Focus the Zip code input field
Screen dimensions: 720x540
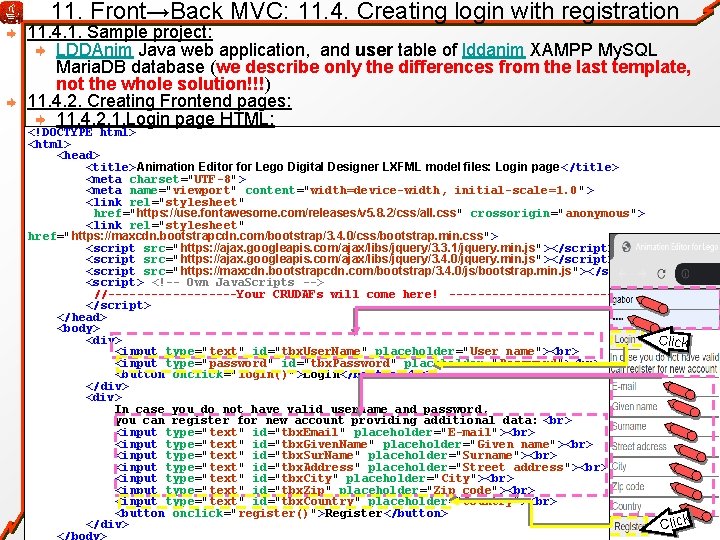click(x=663, y=486)
